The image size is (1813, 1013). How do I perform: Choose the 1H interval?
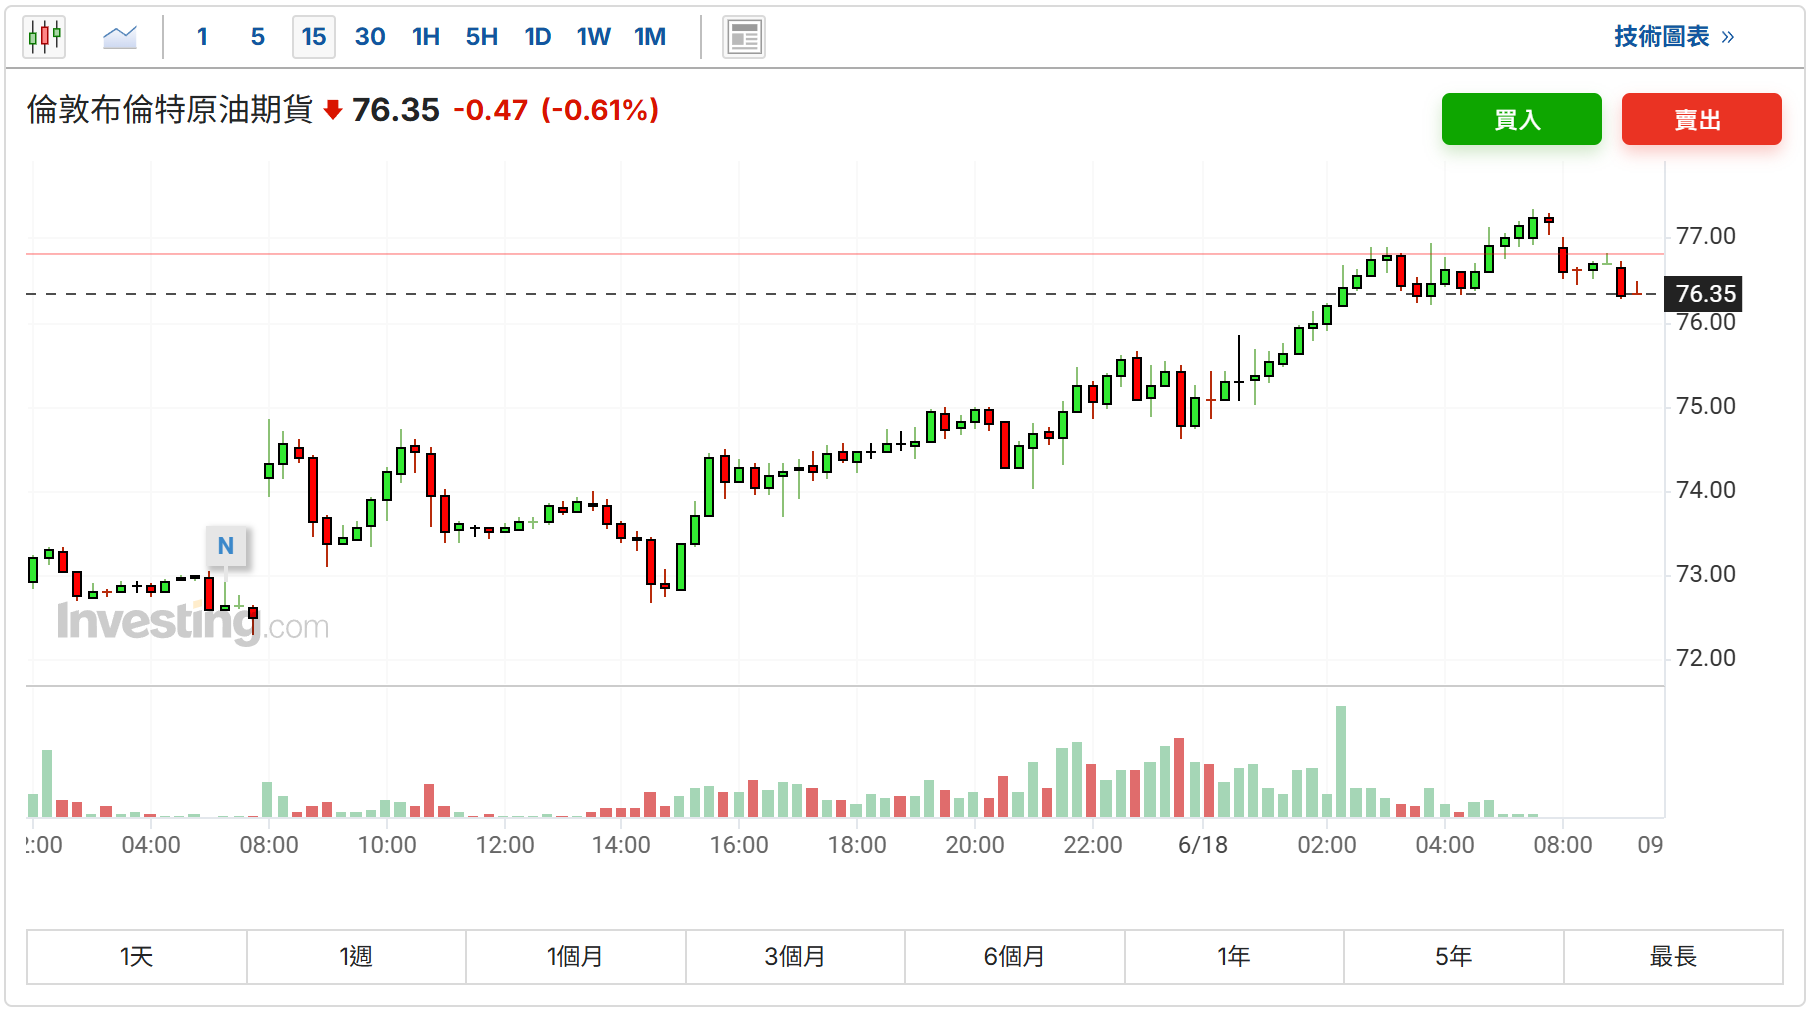point(426,37)
